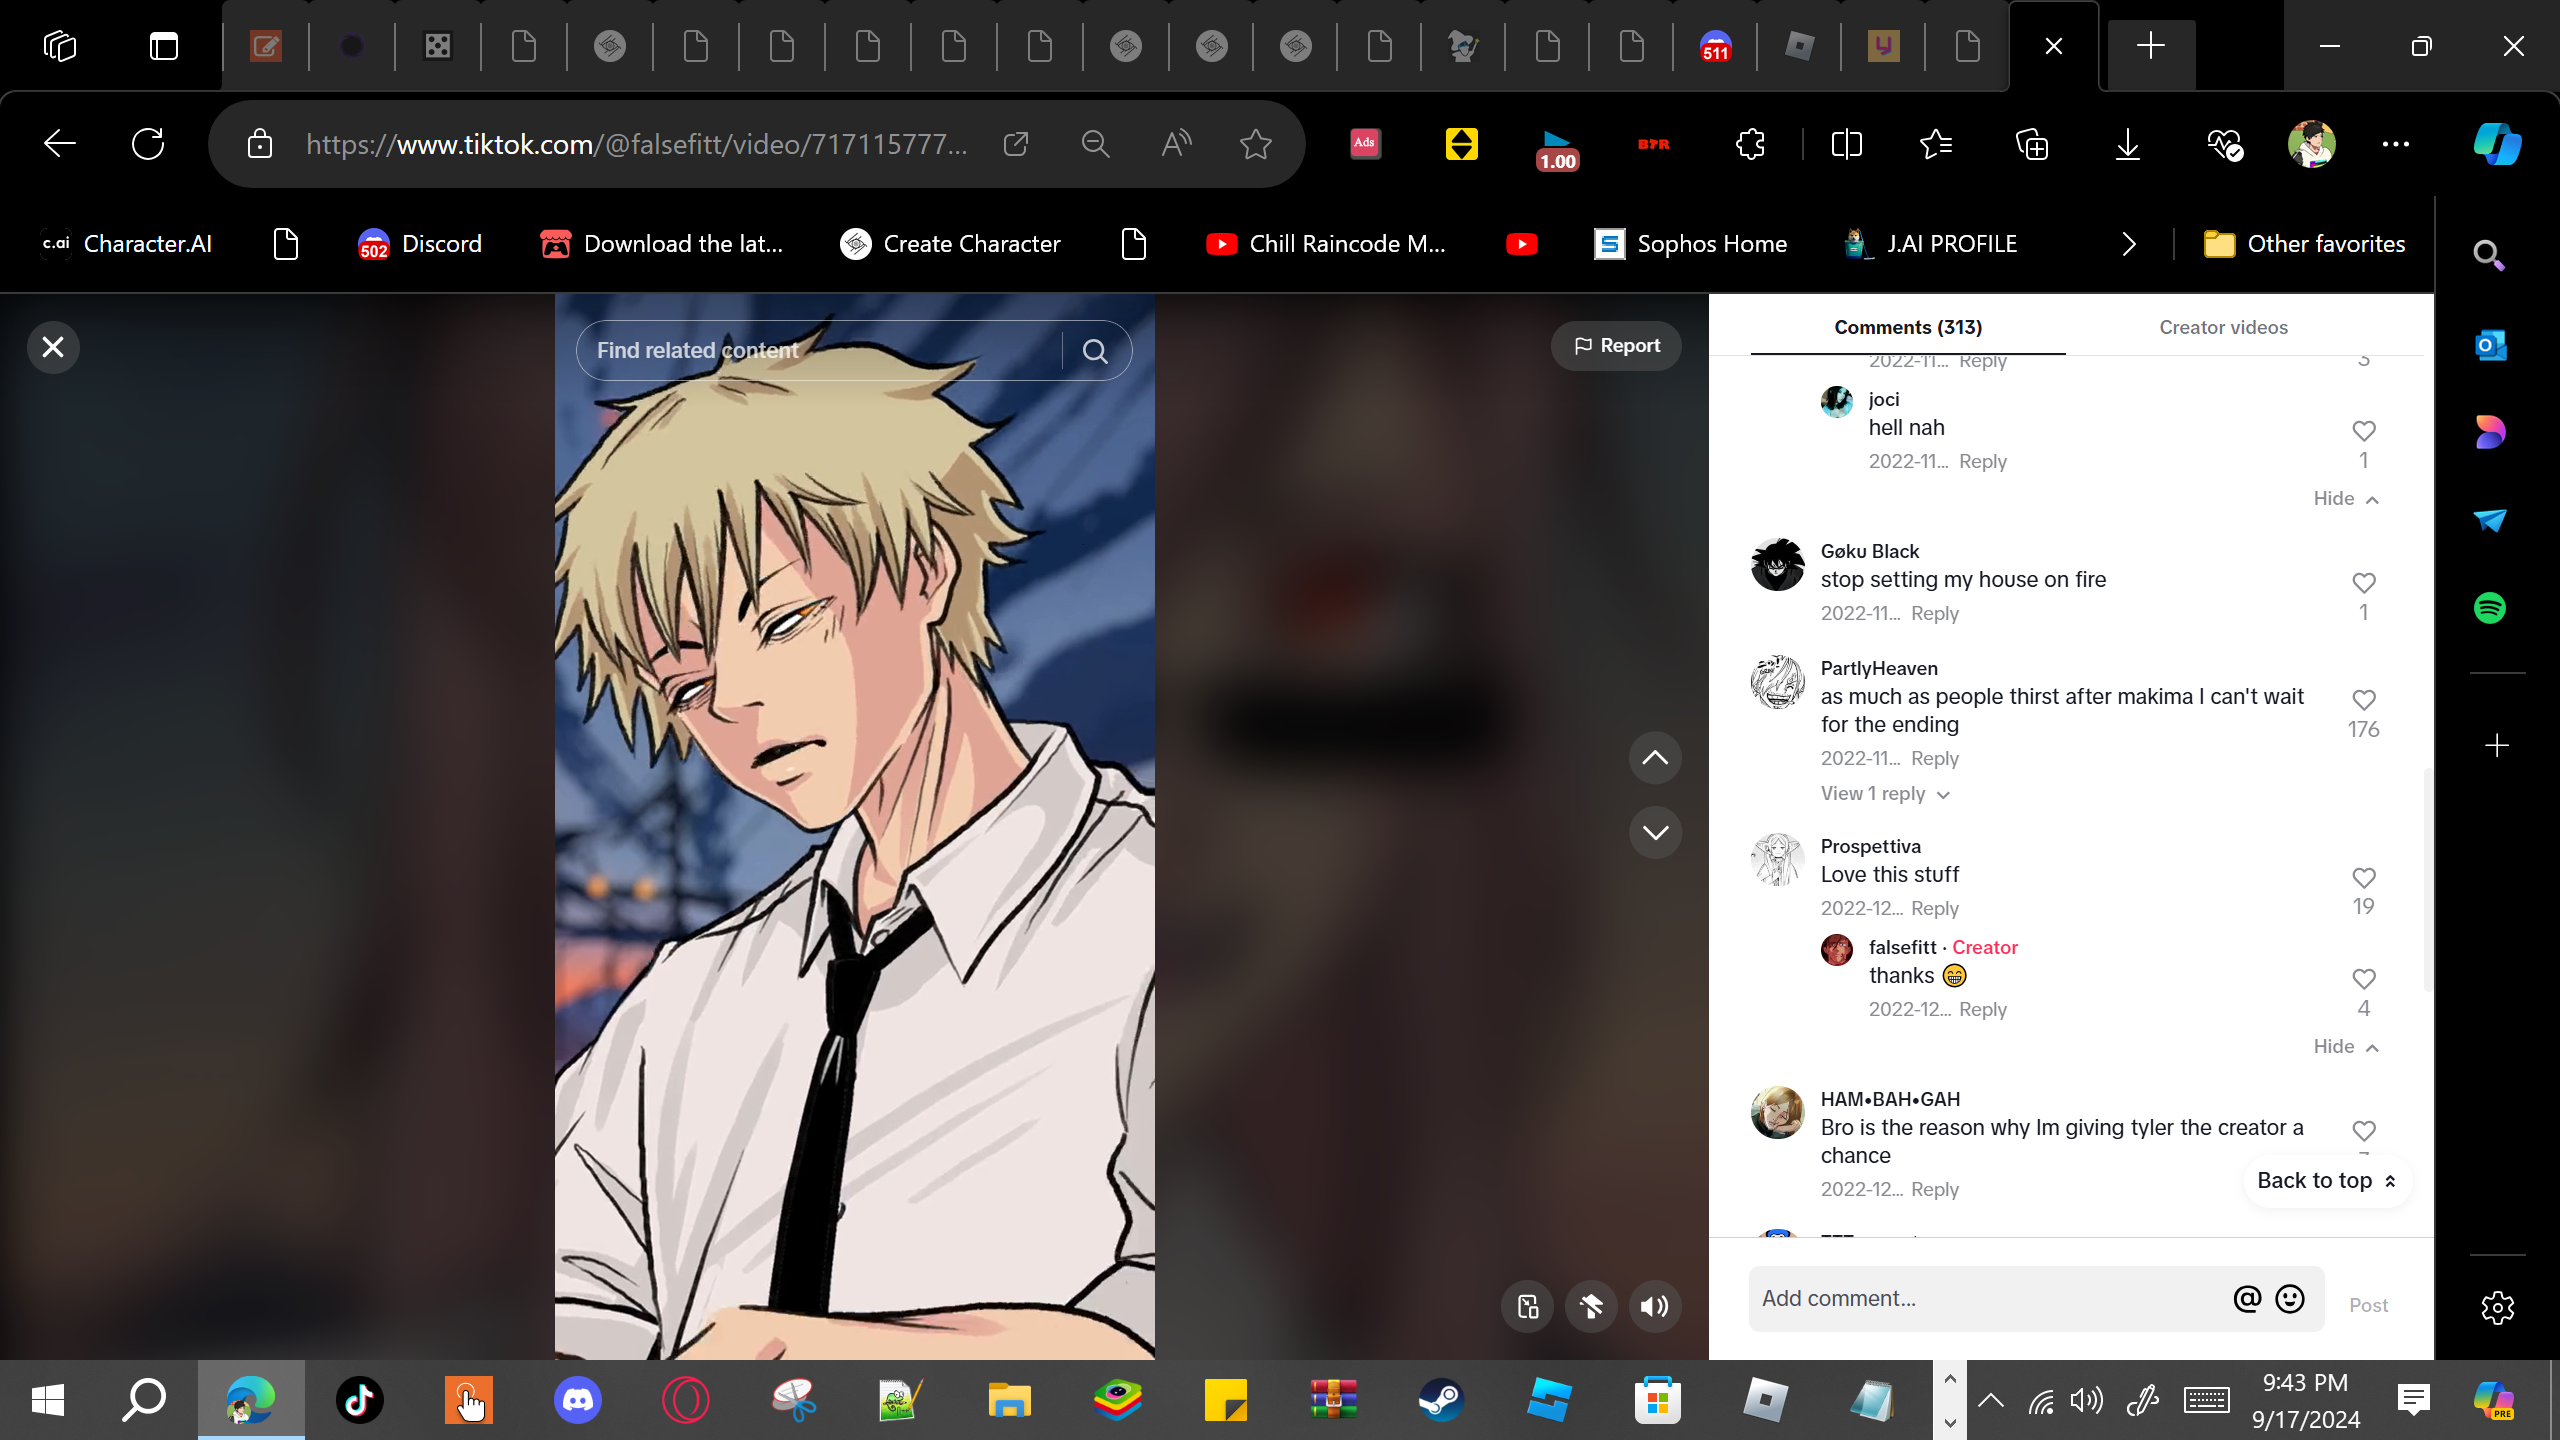Click Reply under Gøku Black's comment

[1934, 614]
